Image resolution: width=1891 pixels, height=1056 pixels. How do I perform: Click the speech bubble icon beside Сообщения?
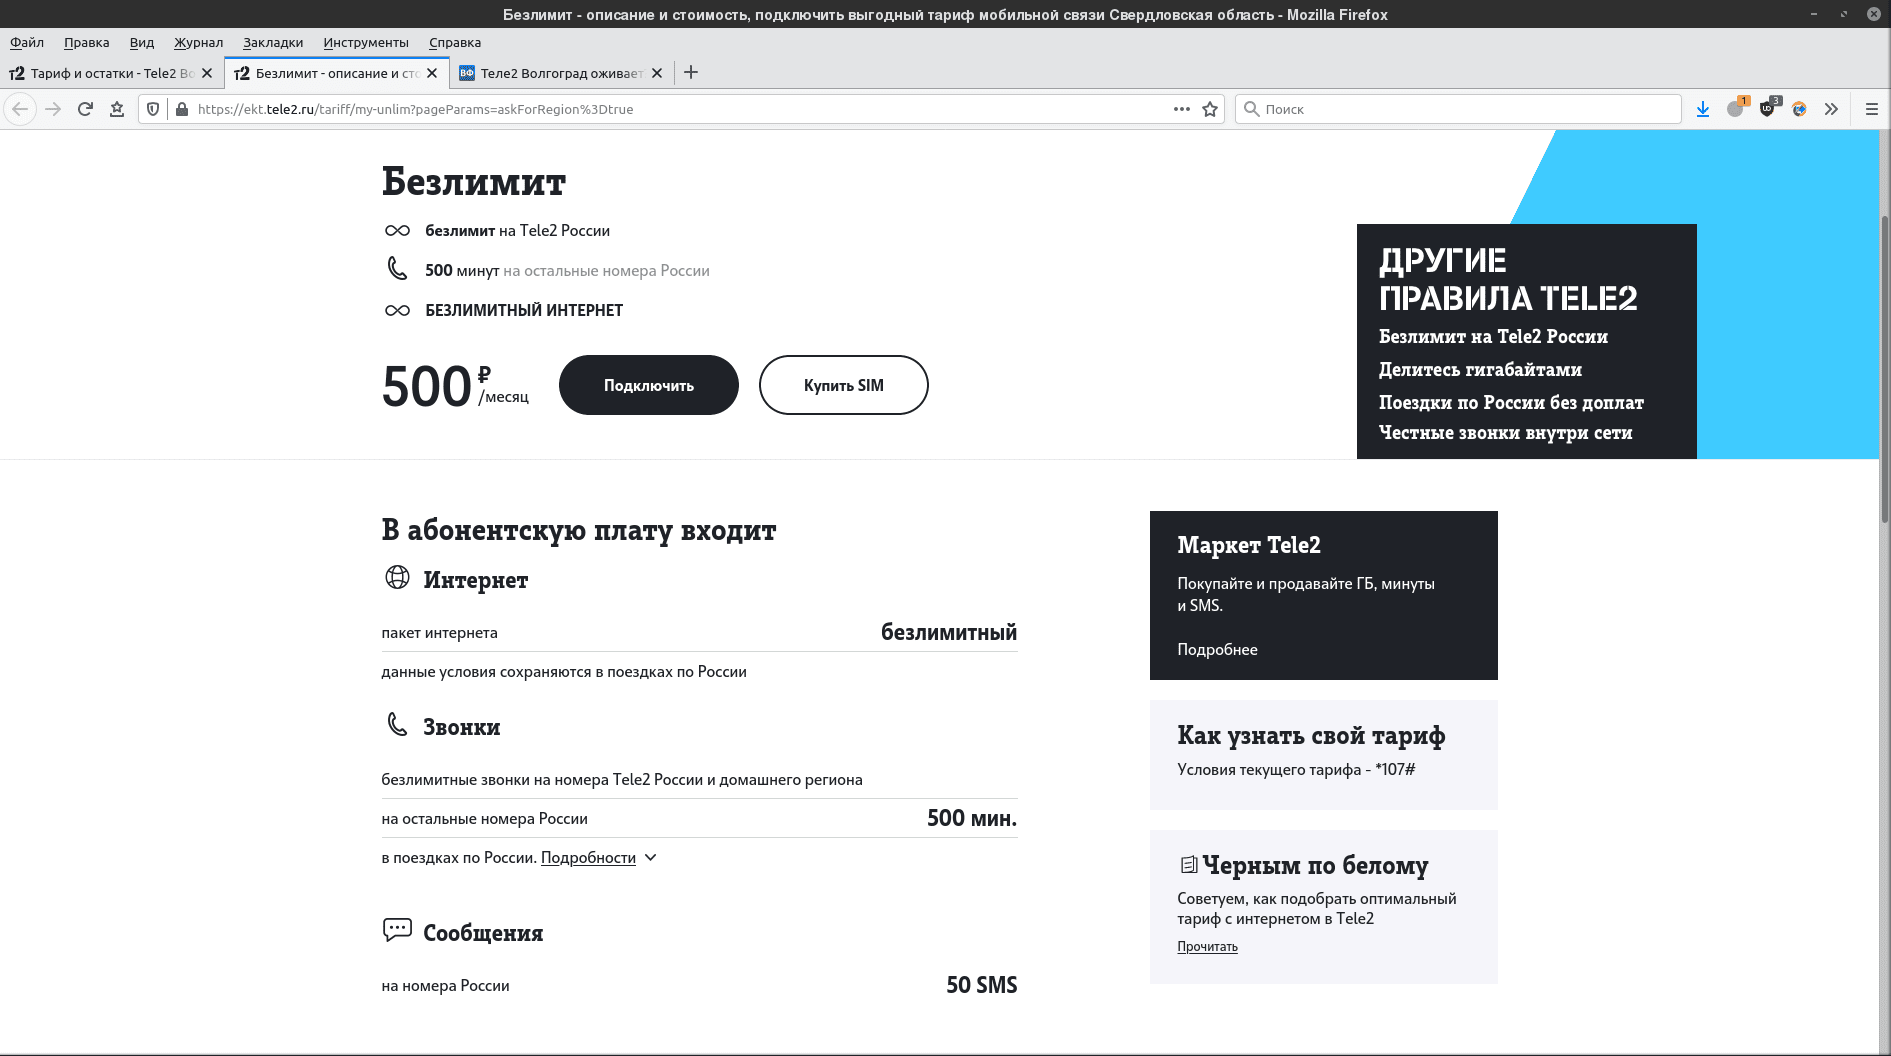[x=397, y=930]
